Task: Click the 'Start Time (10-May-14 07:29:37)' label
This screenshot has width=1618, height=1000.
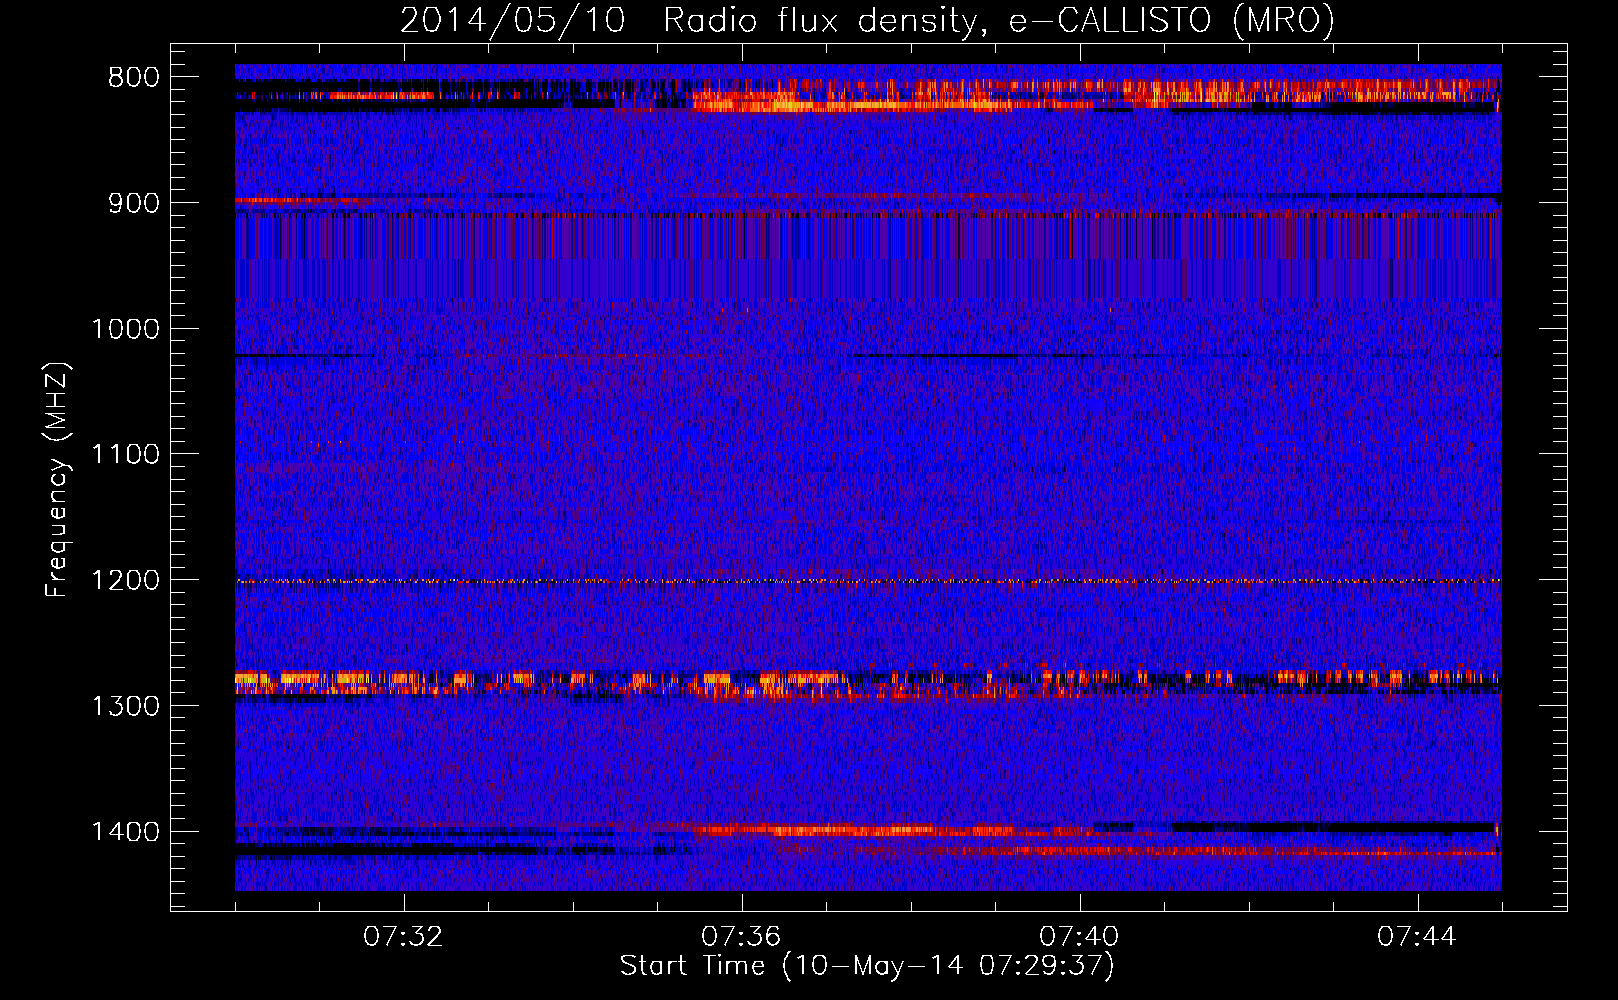Action: (867, 966)
